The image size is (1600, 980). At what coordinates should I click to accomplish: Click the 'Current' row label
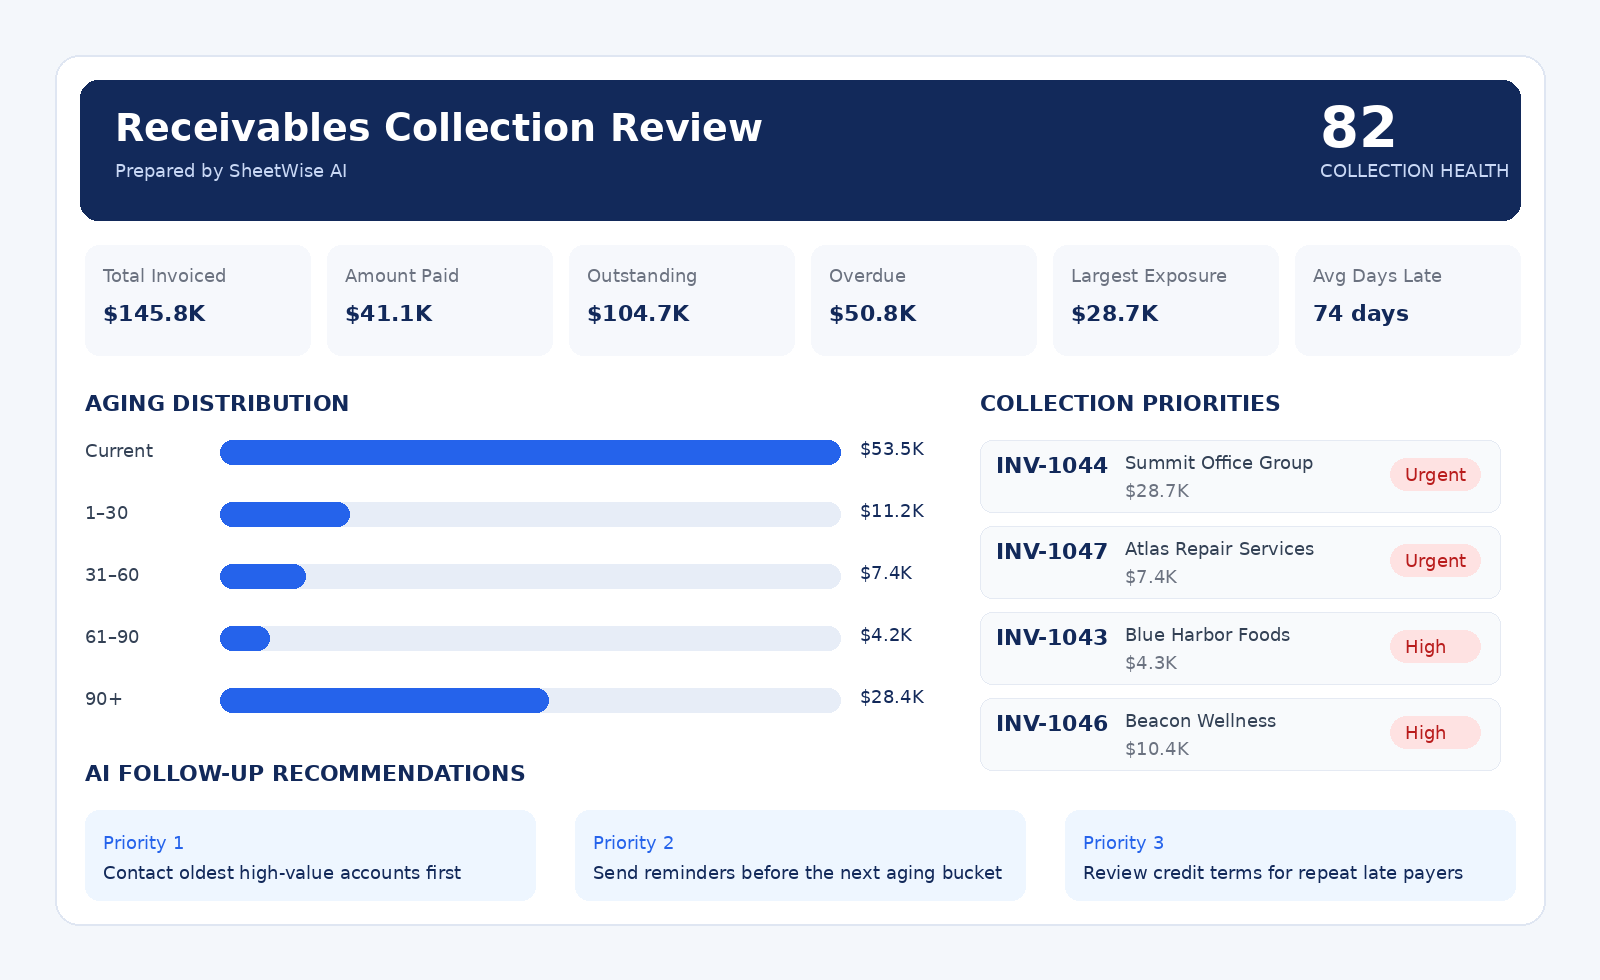(119, 451)
